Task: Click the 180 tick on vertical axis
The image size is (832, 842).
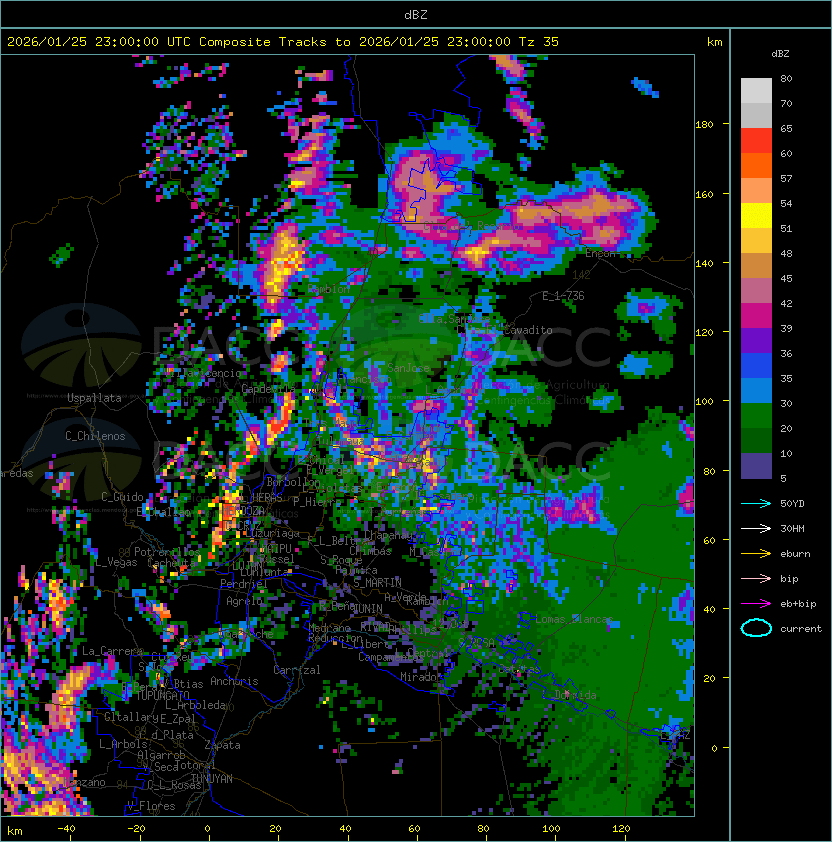Action: 704,124
